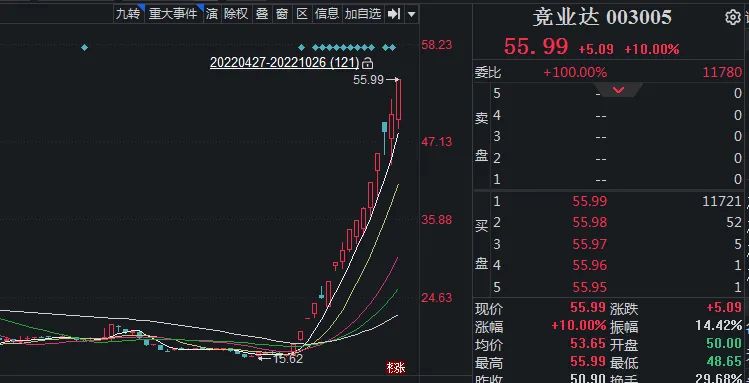Click the 均价 value 53.65
Viewport: 749px width, 383px height.
(588, 344)
